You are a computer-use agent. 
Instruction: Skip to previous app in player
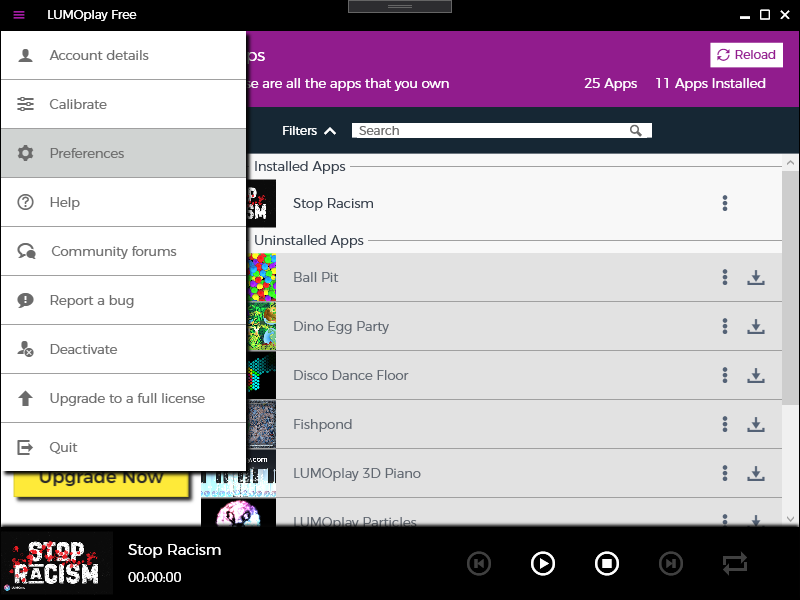pyautogui.click(x=479, y=563)
